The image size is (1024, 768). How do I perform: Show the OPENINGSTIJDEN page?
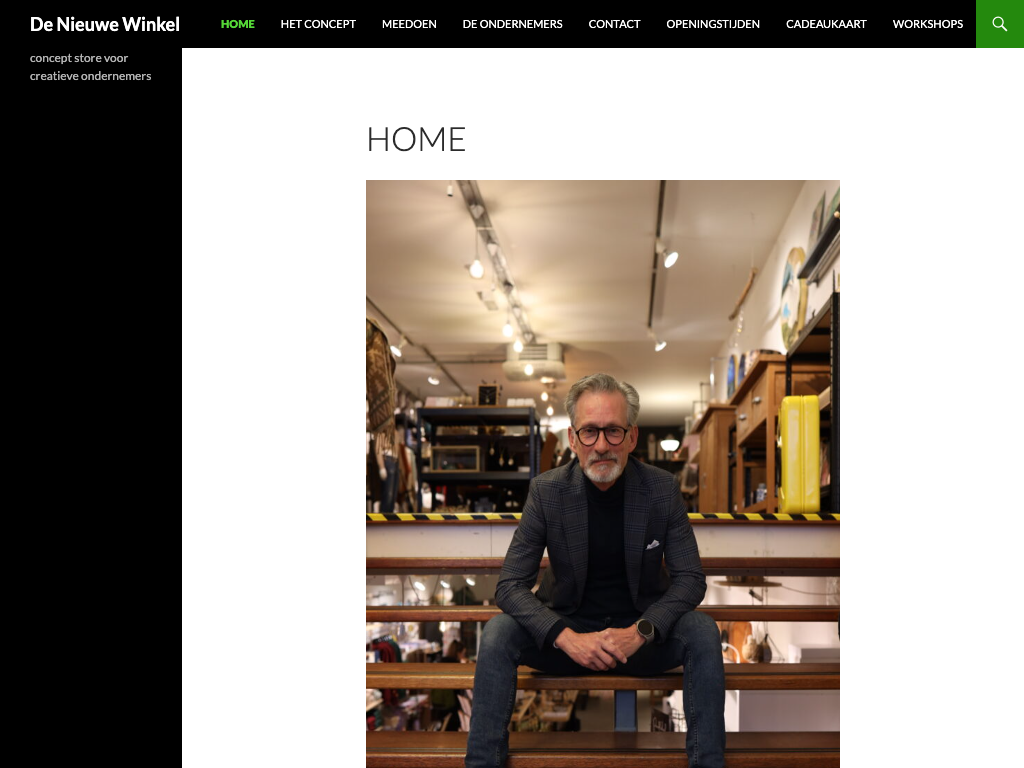[x=712, y=24]
